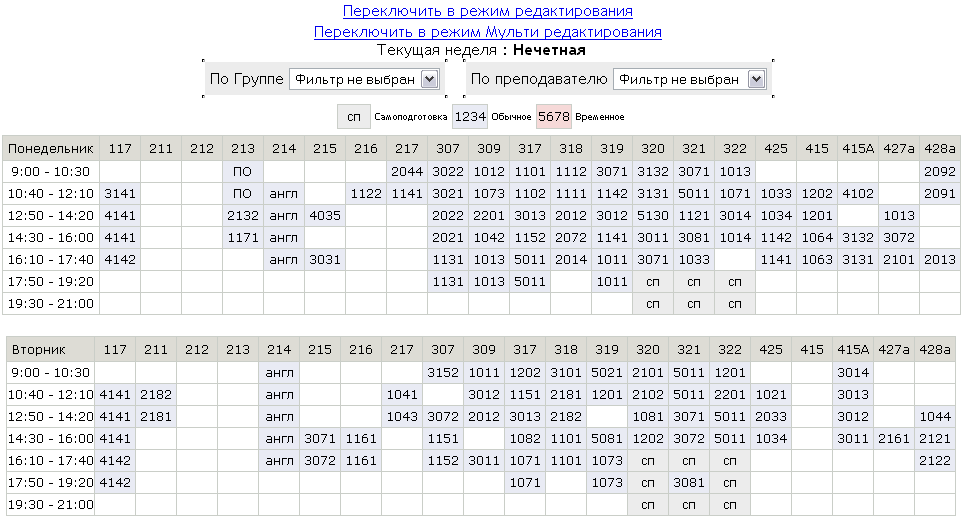Select cell '2161' in Tuesday room 427a
This screenshot has height=523, width=964.
click(x=894, y=439)
